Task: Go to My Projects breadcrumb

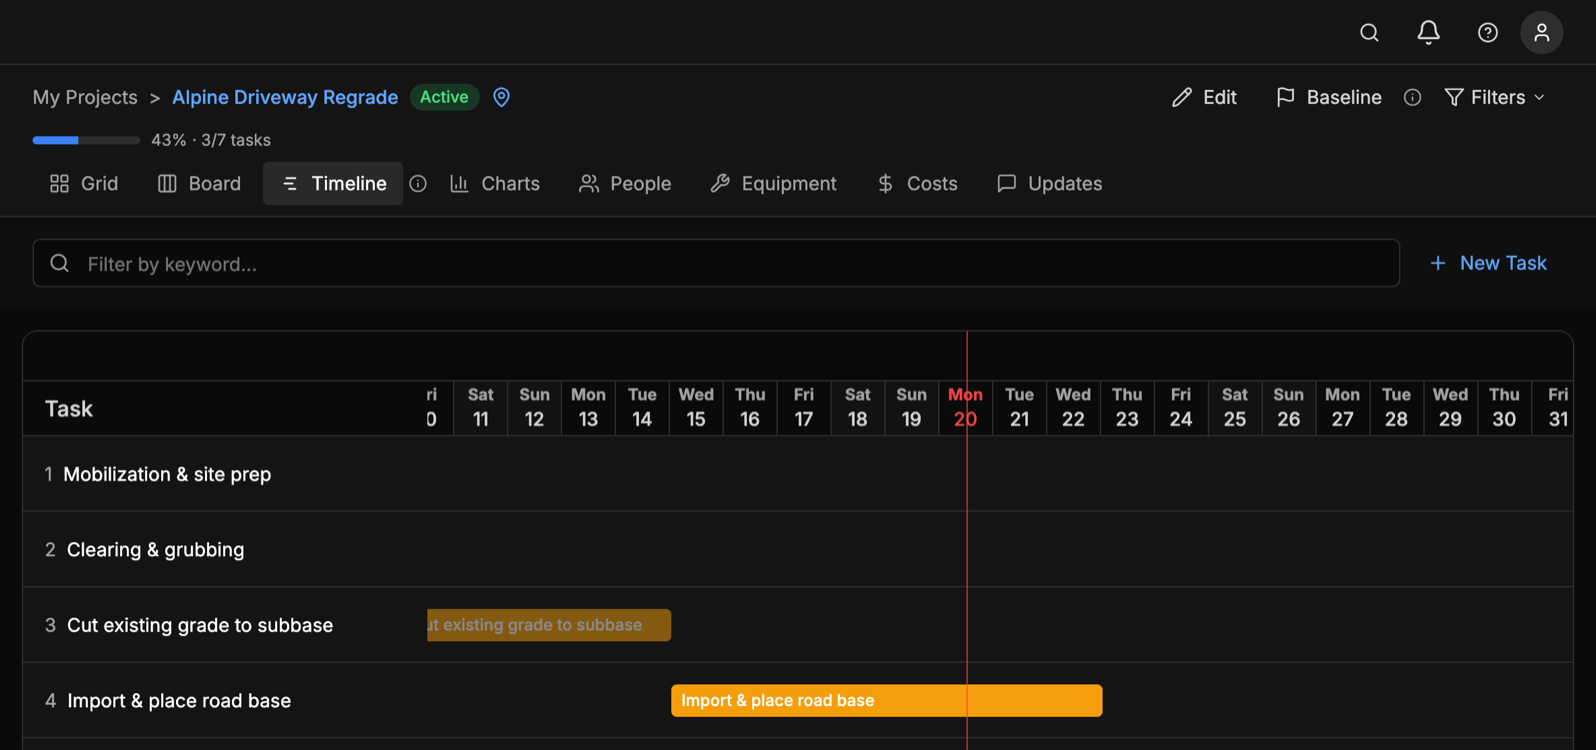Action: (85, 97)
